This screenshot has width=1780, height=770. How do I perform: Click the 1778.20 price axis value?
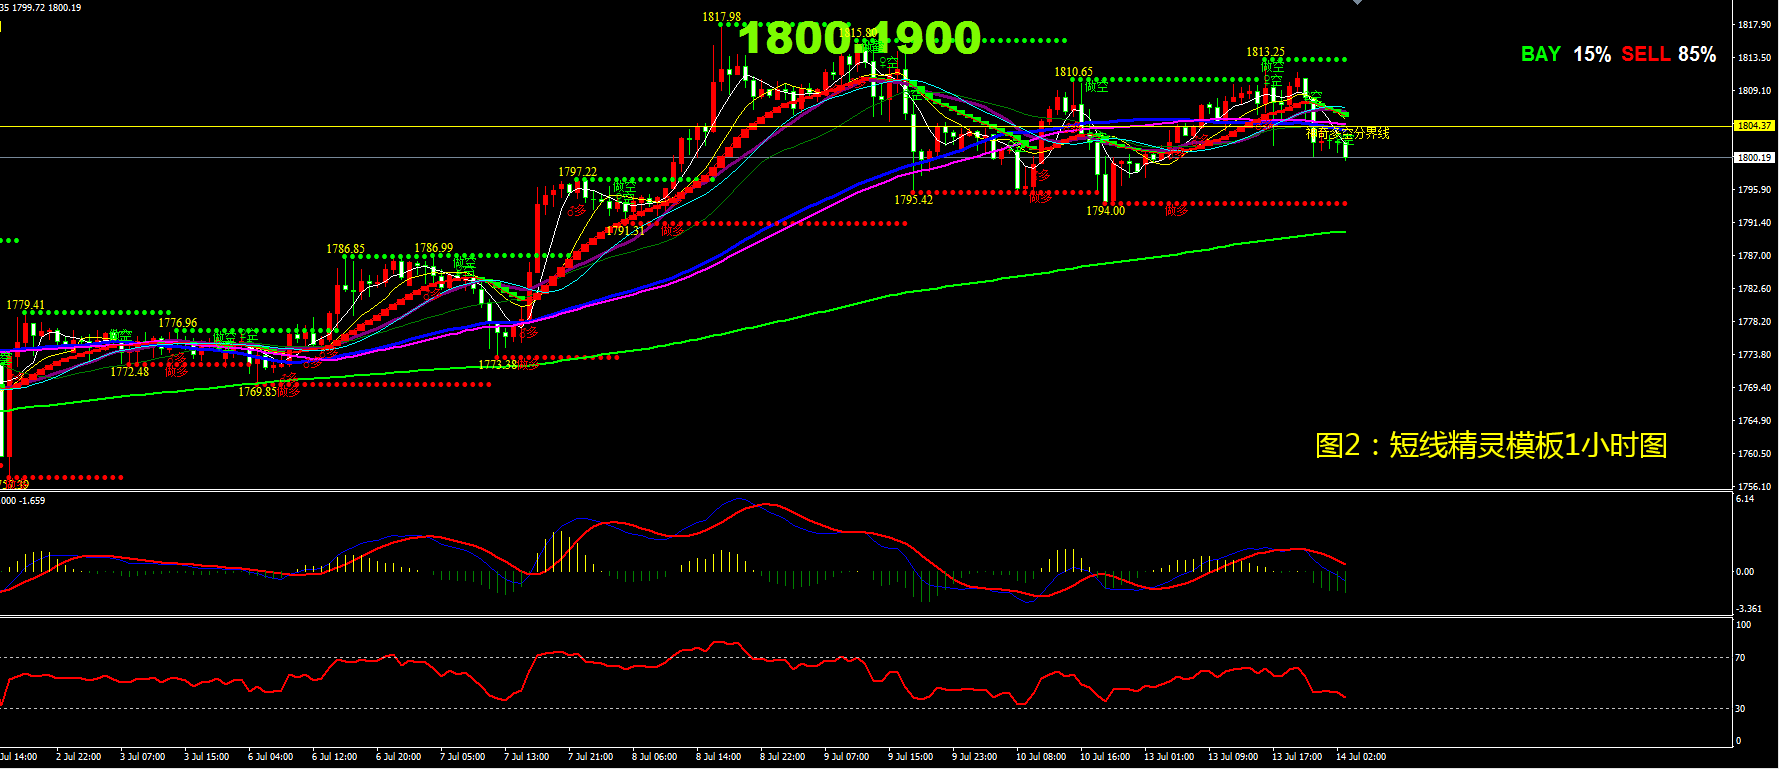click(1755, 322)
